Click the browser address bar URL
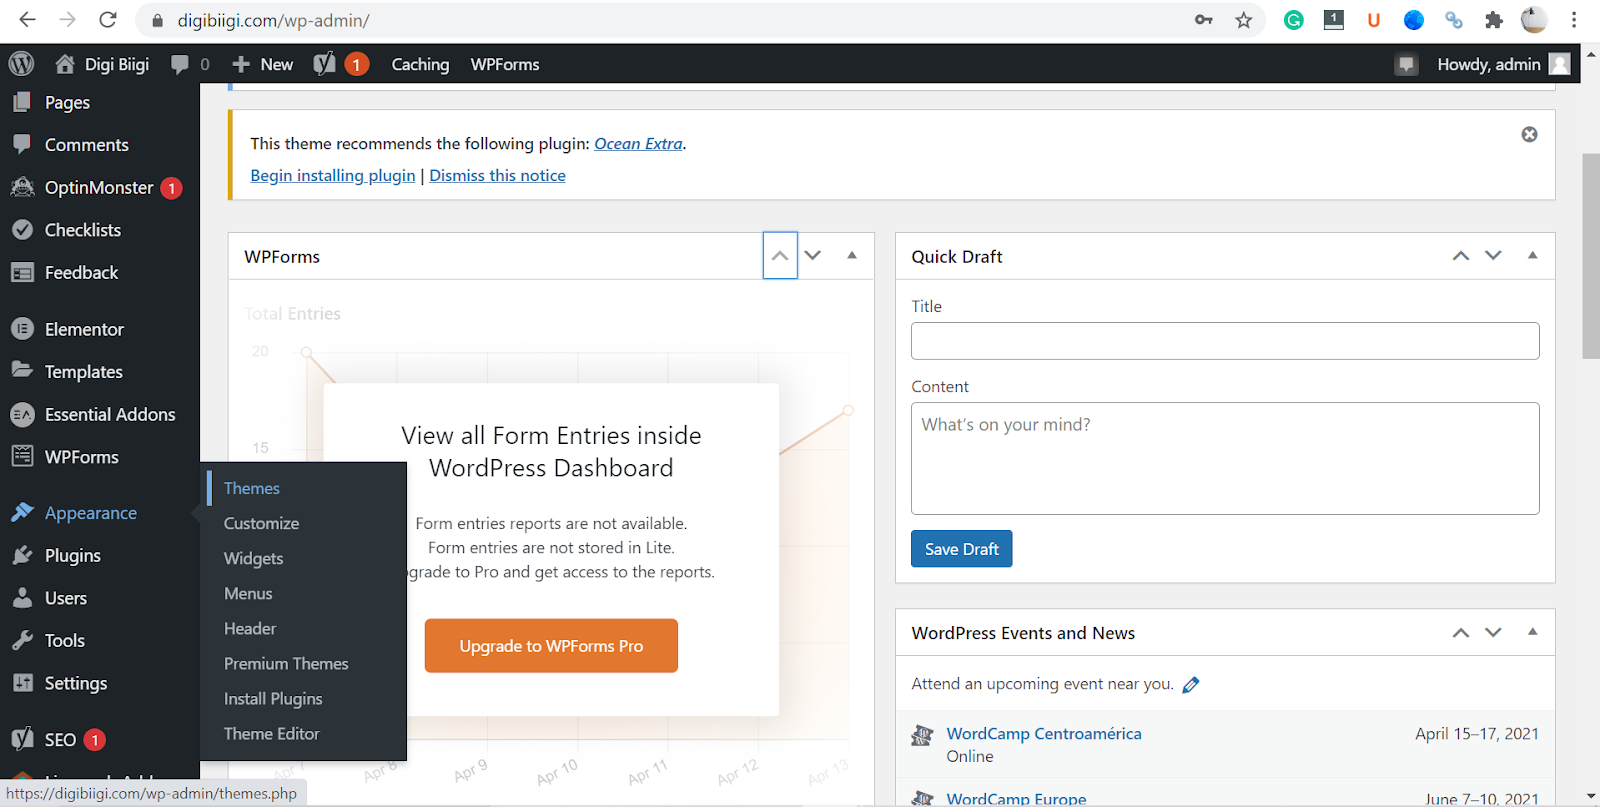The width and height of the screenshot is (1600, 807). tap(273, 20)
